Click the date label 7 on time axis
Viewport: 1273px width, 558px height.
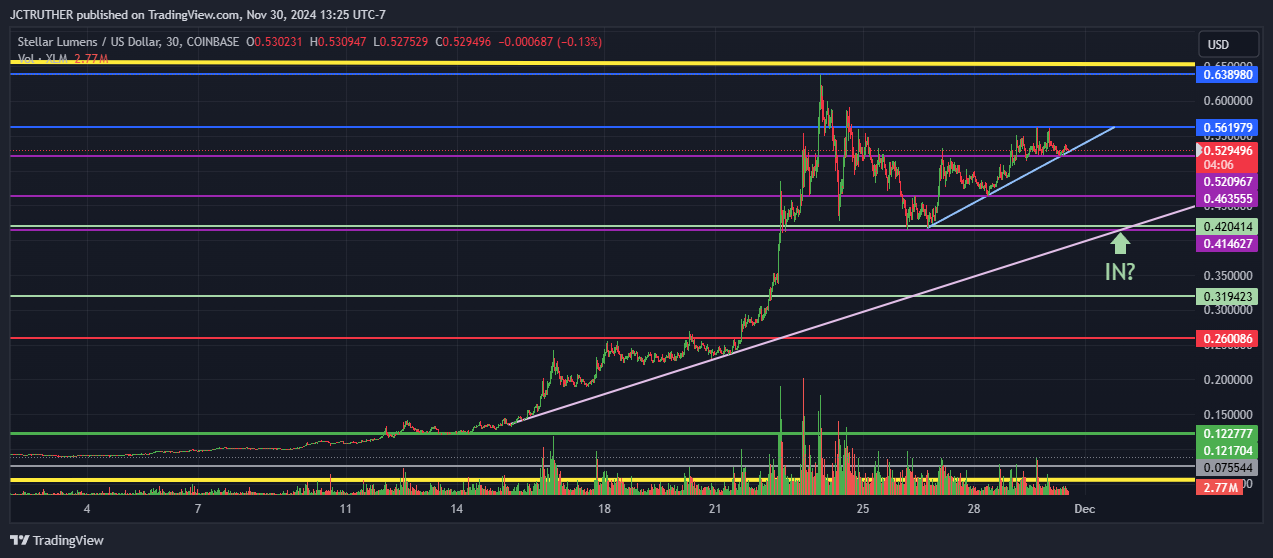[x=198, y=509]
